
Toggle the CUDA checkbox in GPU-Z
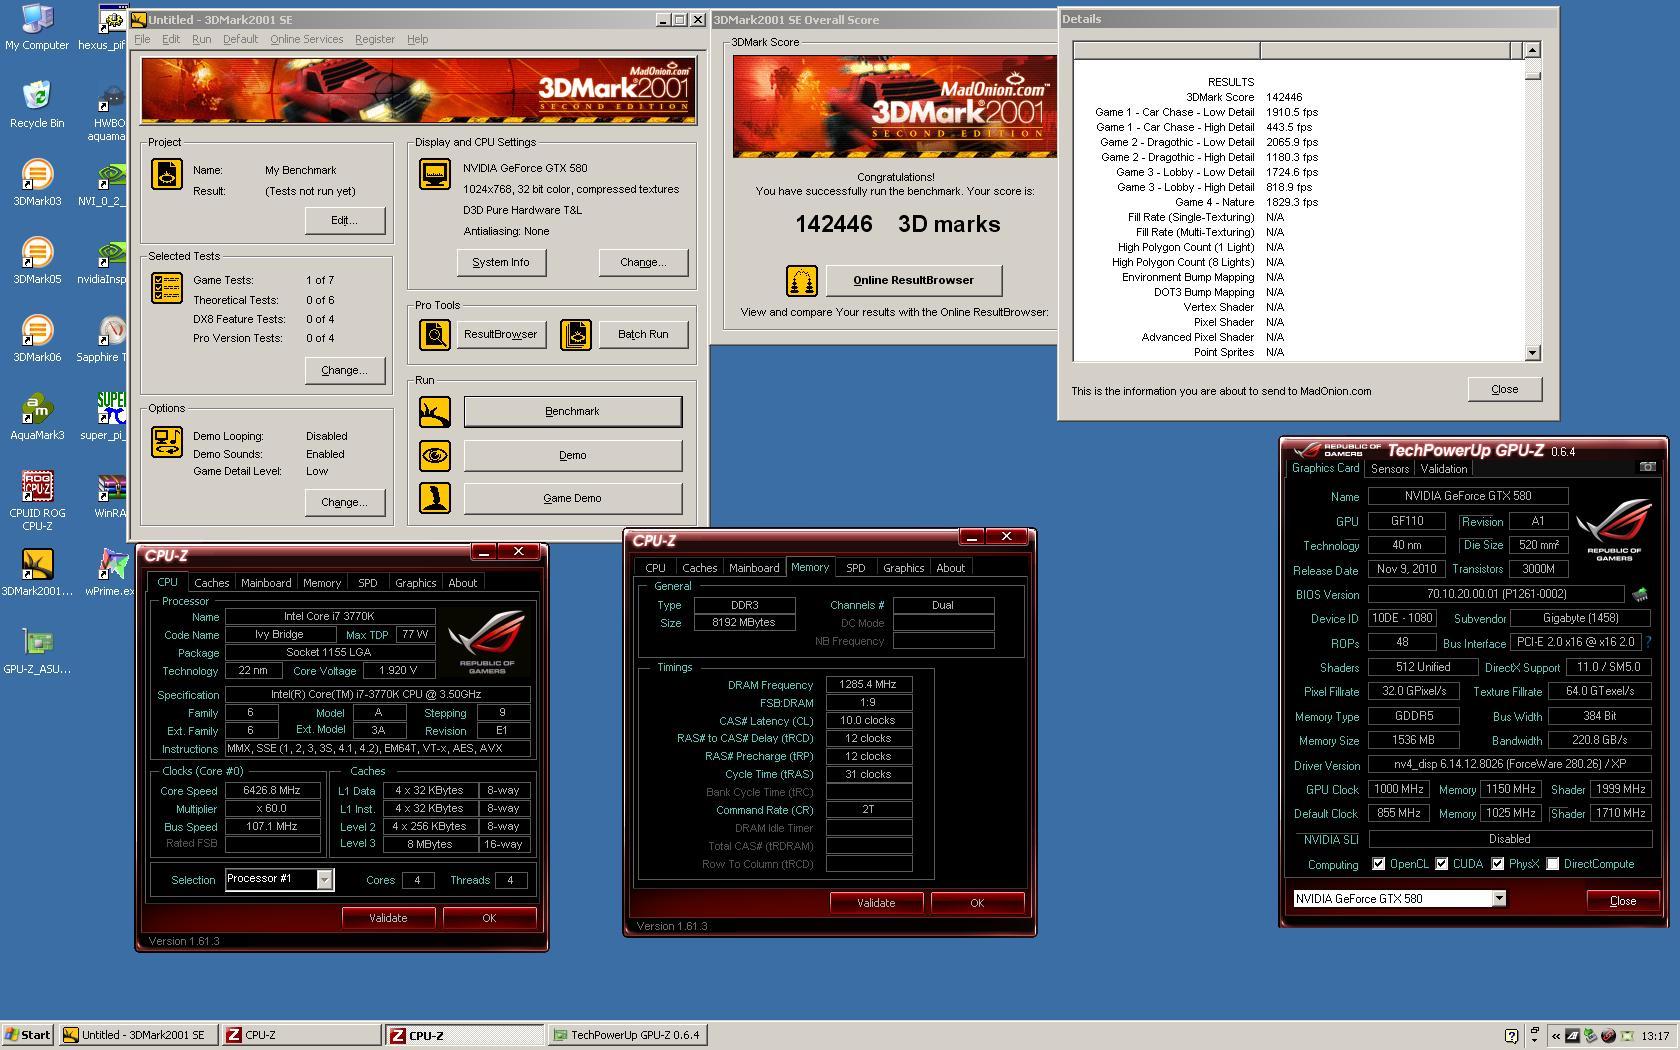pyautogui.click(x=1441, y=864)
